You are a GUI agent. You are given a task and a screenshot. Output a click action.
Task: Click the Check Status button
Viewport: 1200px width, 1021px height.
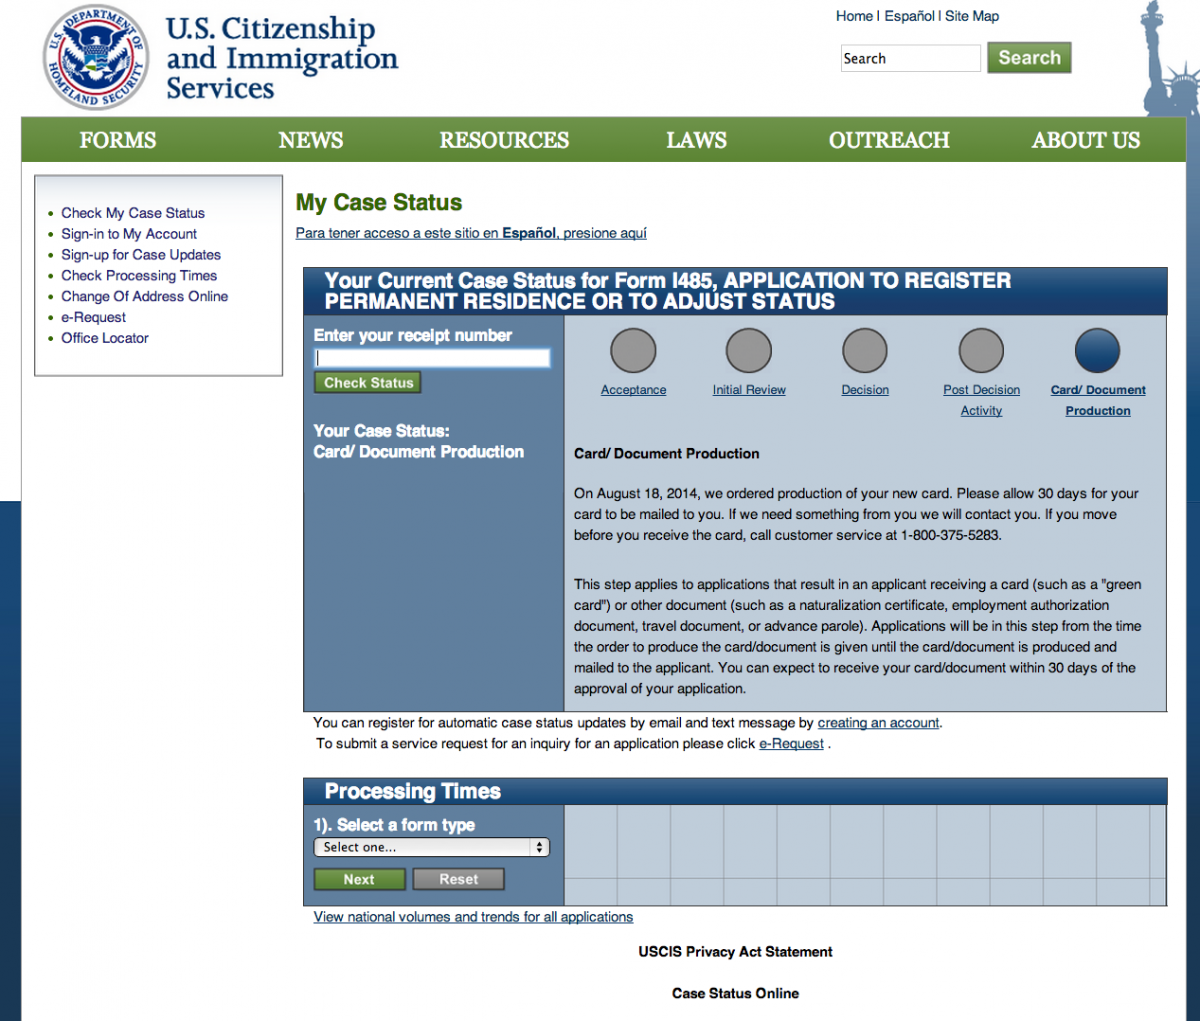(368, 383)
